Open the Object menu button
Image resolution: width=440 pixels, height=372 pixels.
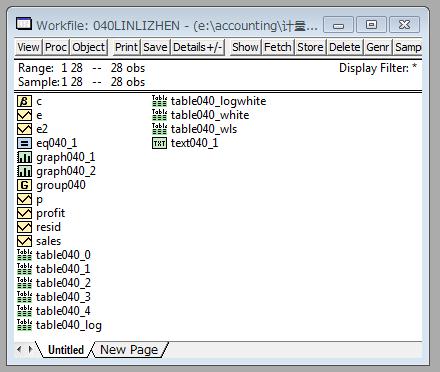point(88,47)
